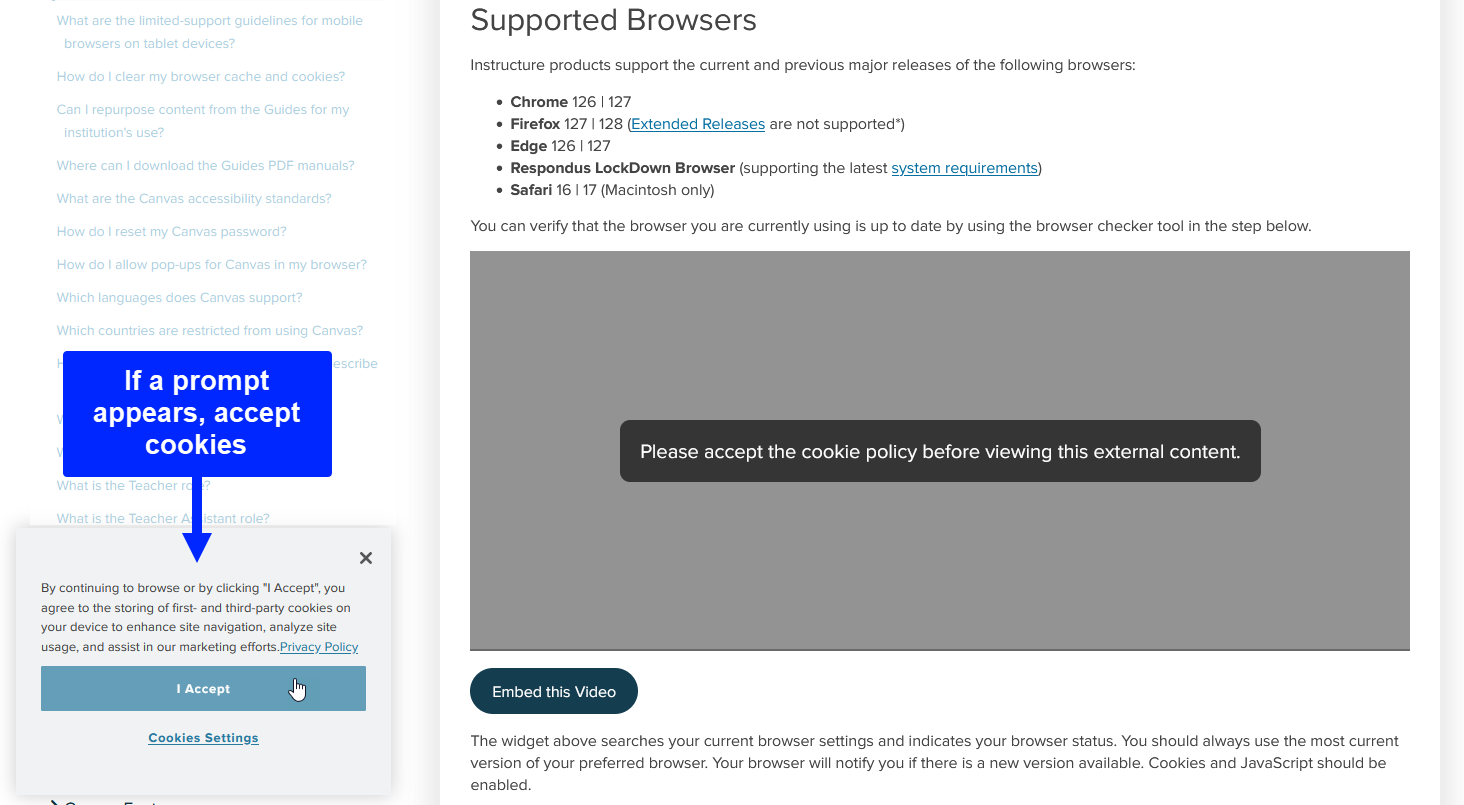This screenshot has width=1464, height=805.
Task: Open 'Which countries are restricted' article
Action: (x=209, y=331)
